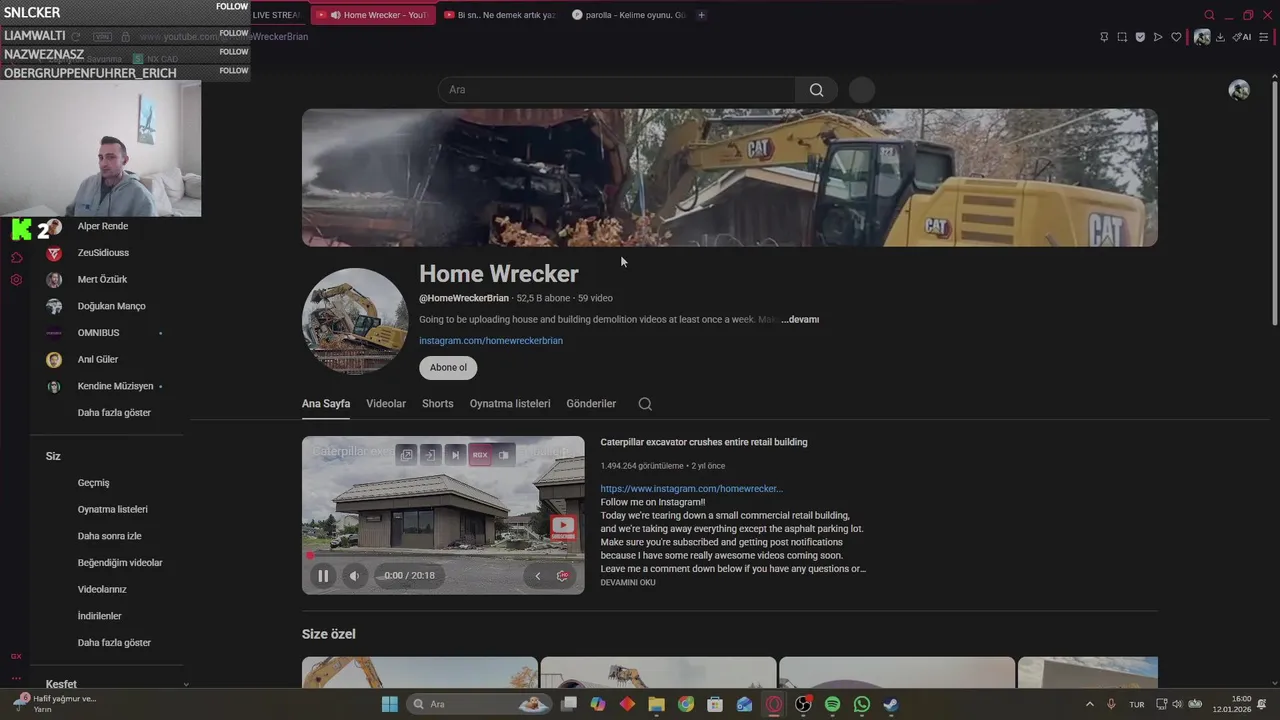Open Instagram link in video description
Viewport: 1280px width, 720px height.
pyautogui.click(x=692, y=489)
